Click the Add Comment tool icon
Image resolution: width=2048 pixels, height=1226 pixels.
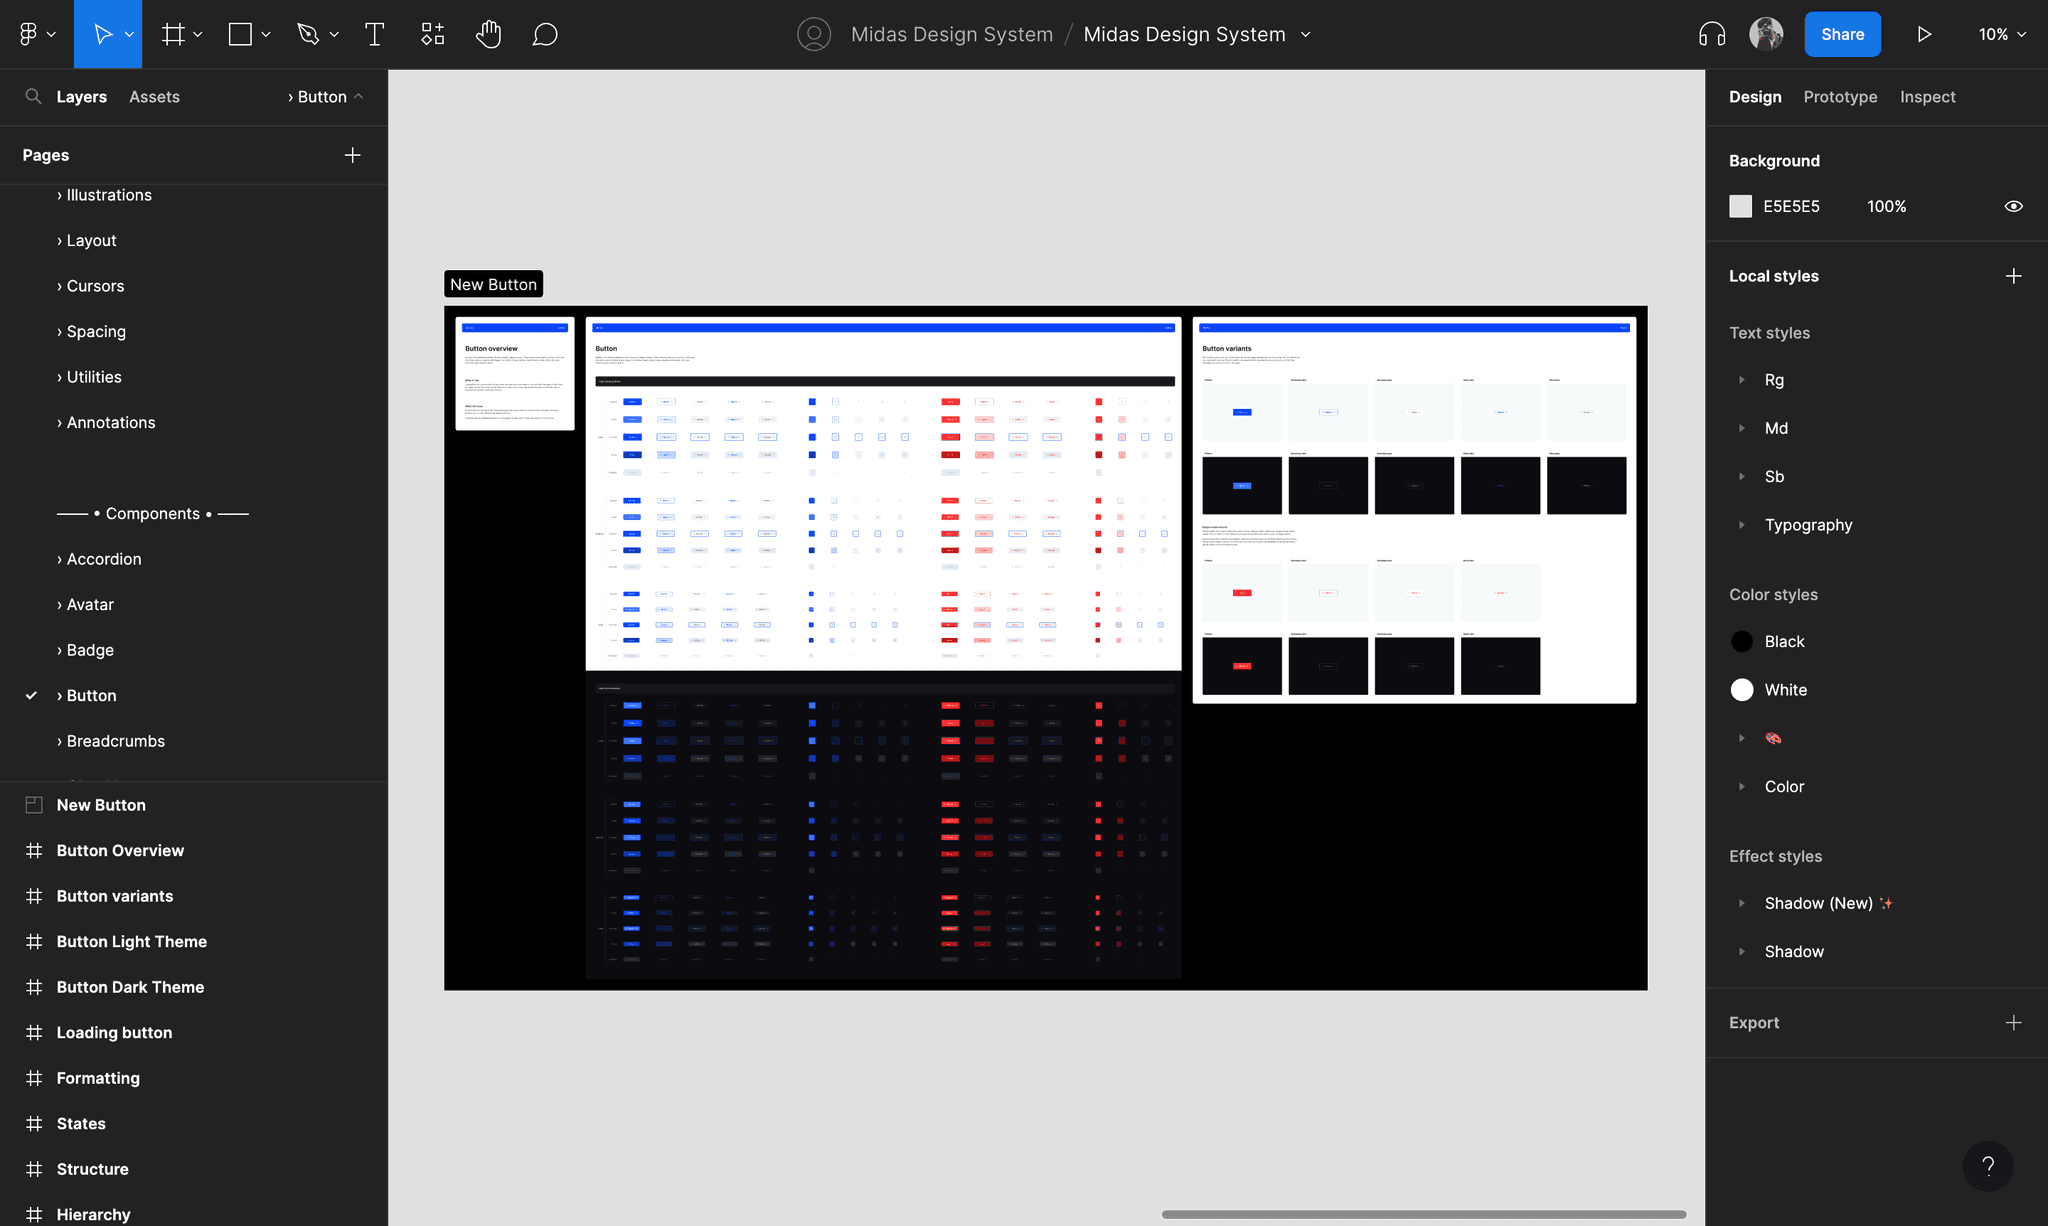click(x=545, y=34)
